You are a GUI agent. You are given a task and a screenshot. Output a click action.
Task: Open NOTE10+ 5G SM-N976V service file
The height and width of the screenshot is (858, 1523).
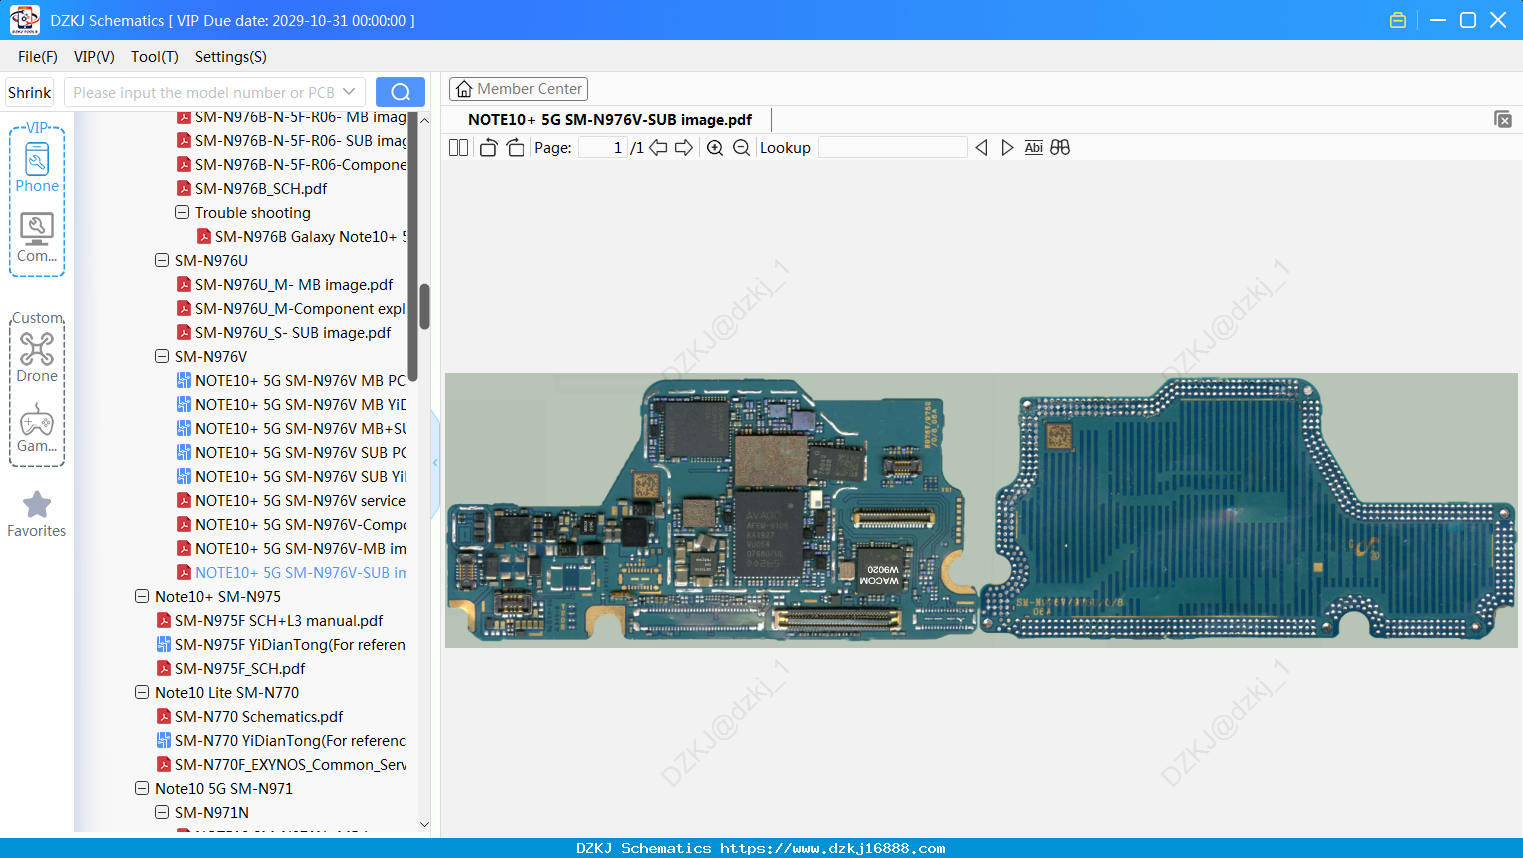[300, 501]
